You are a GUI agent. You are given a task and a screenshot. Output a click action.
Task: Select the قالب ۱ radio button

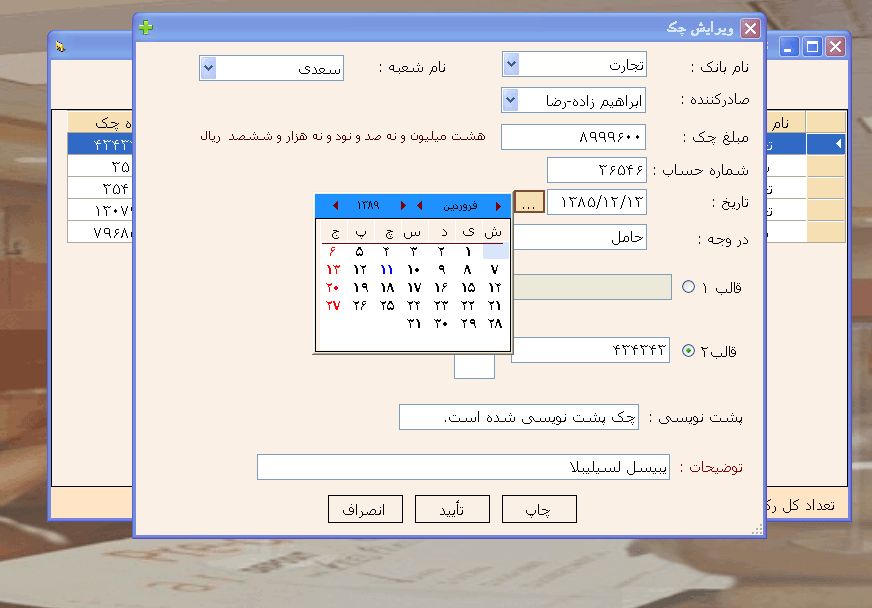point(688,287)
